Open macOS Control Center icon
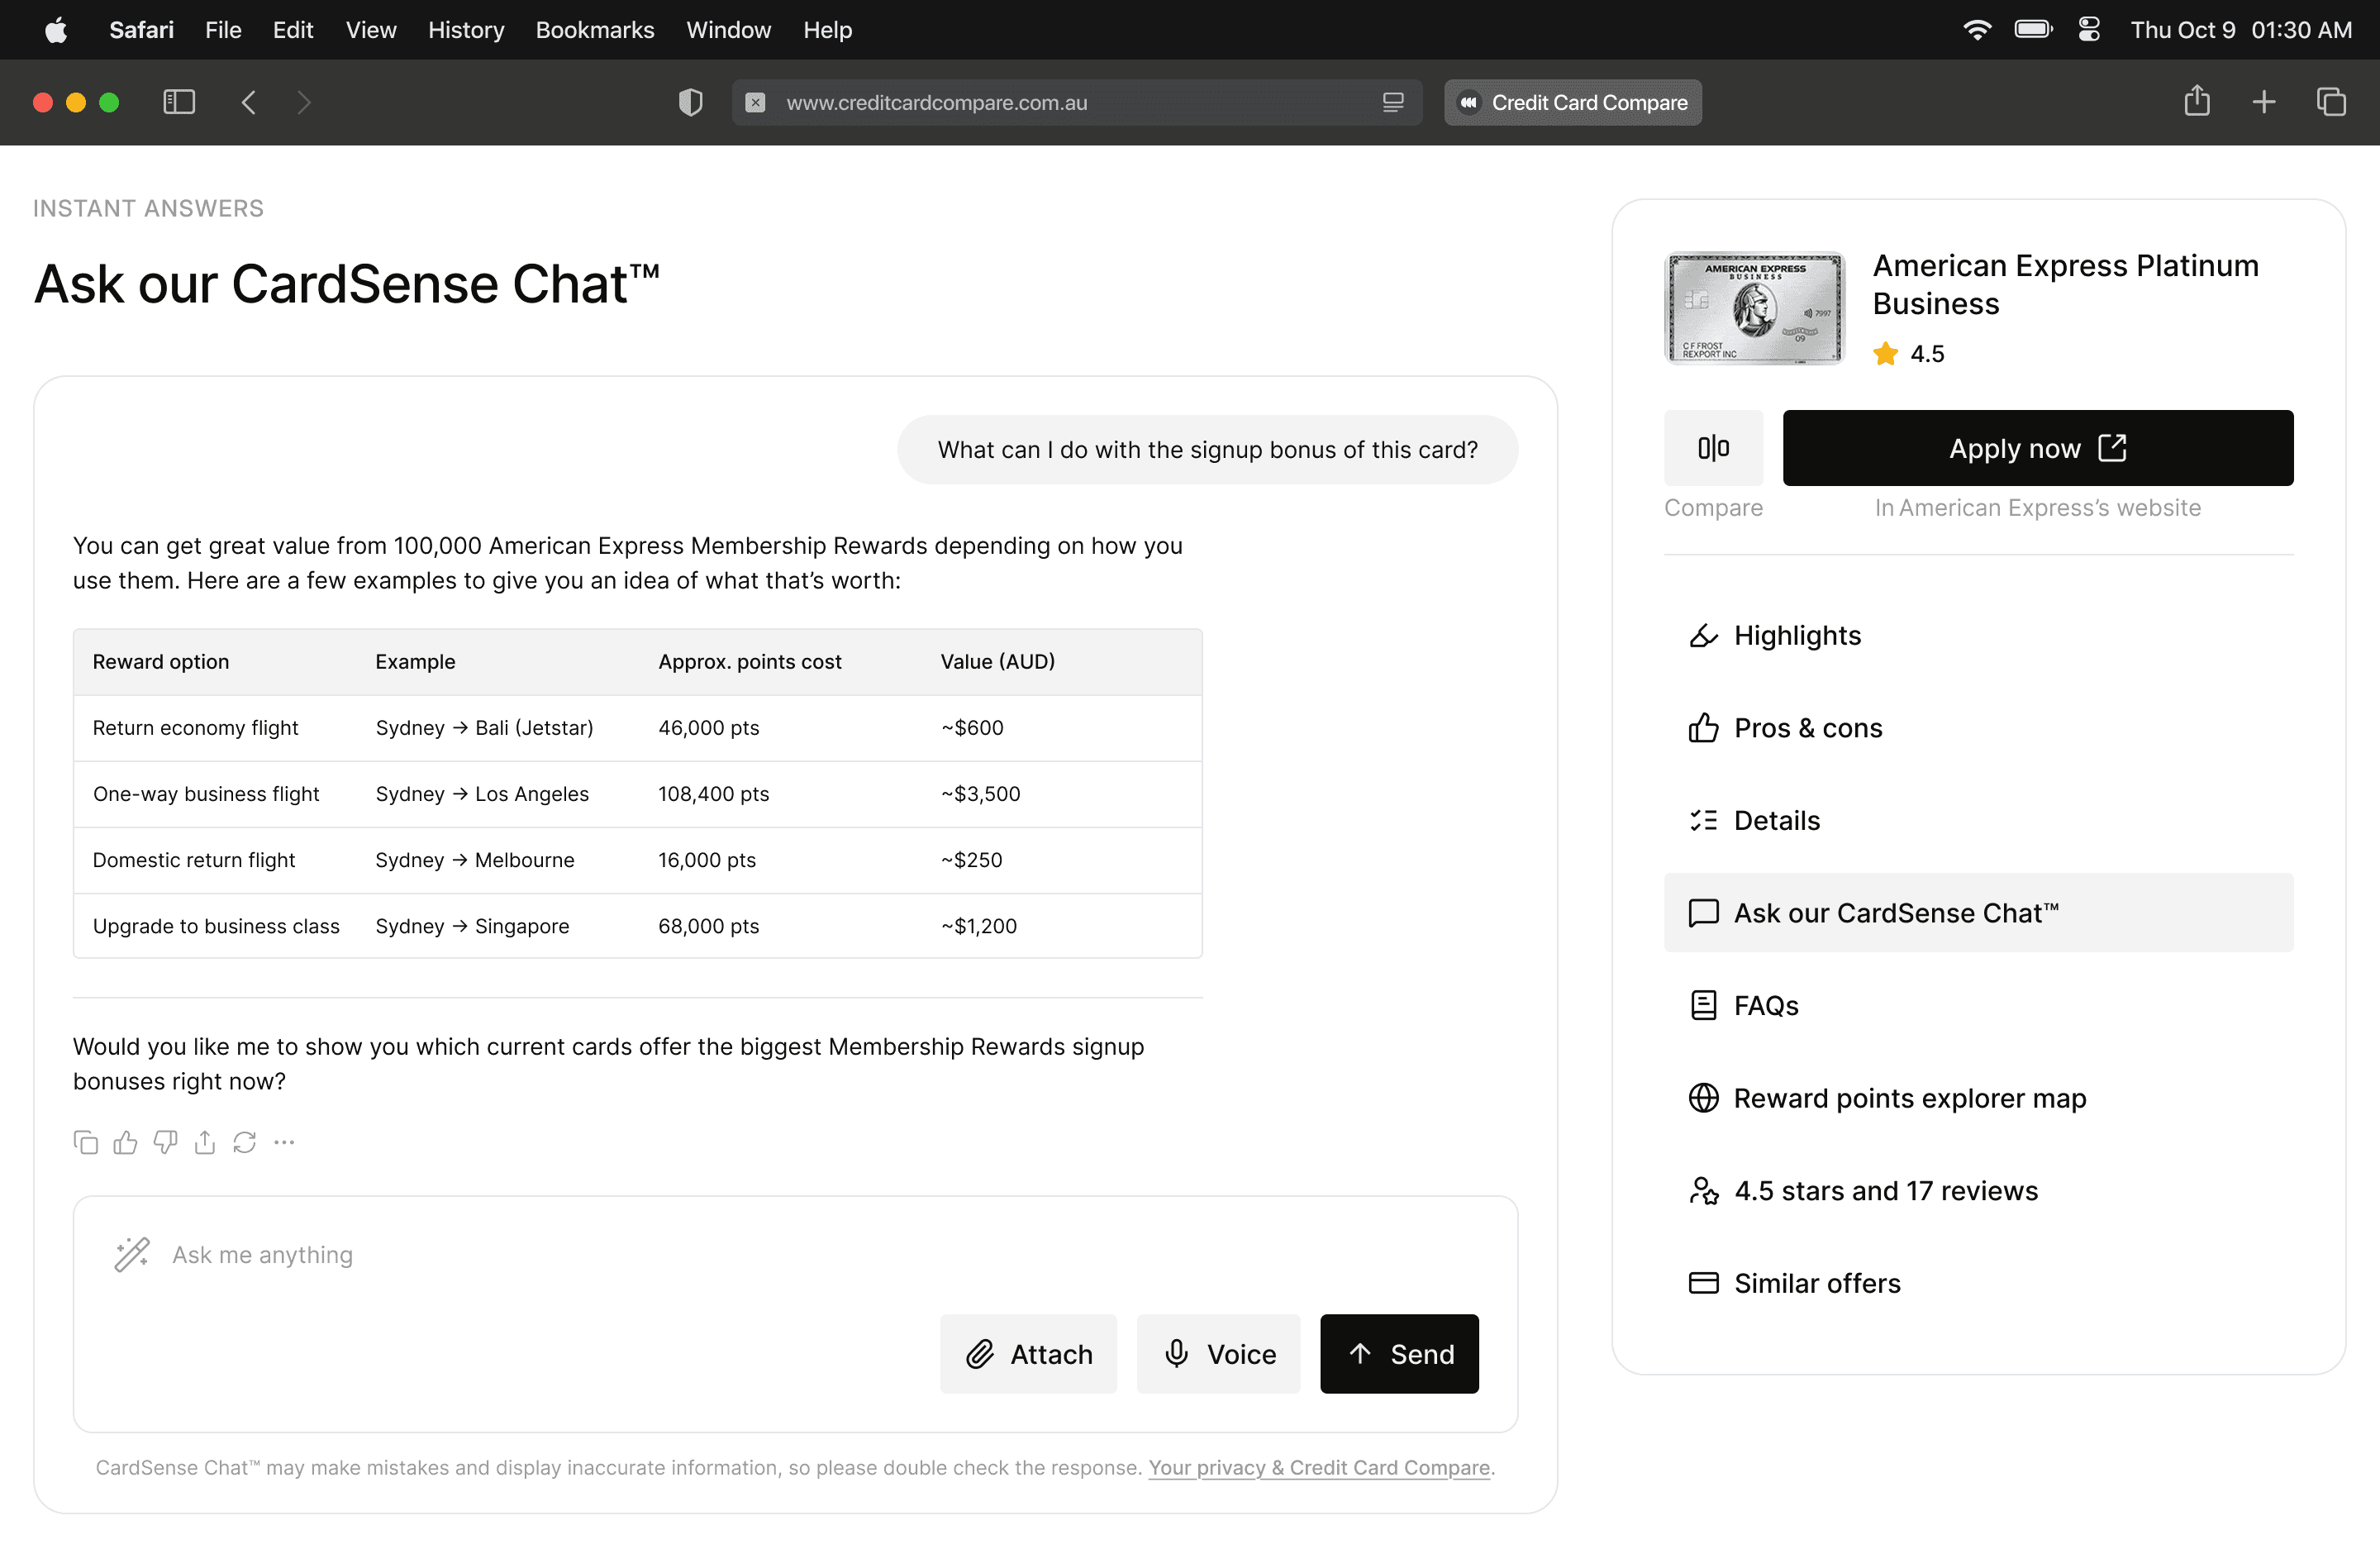The width and height of the screenshot is (2380, 1554). pos(2089,30)
